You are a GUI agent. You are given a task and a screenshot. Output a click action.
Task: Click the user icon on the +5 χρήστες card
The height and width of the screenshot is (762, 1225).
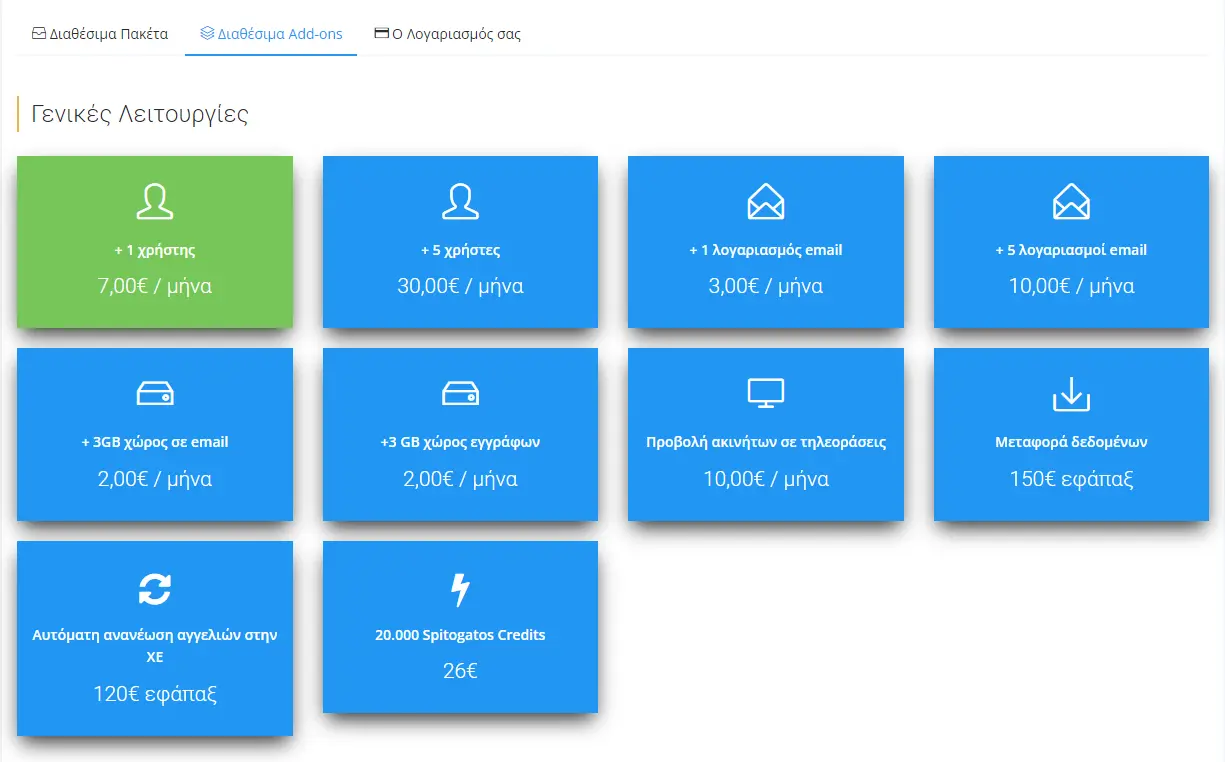point(460,201)
